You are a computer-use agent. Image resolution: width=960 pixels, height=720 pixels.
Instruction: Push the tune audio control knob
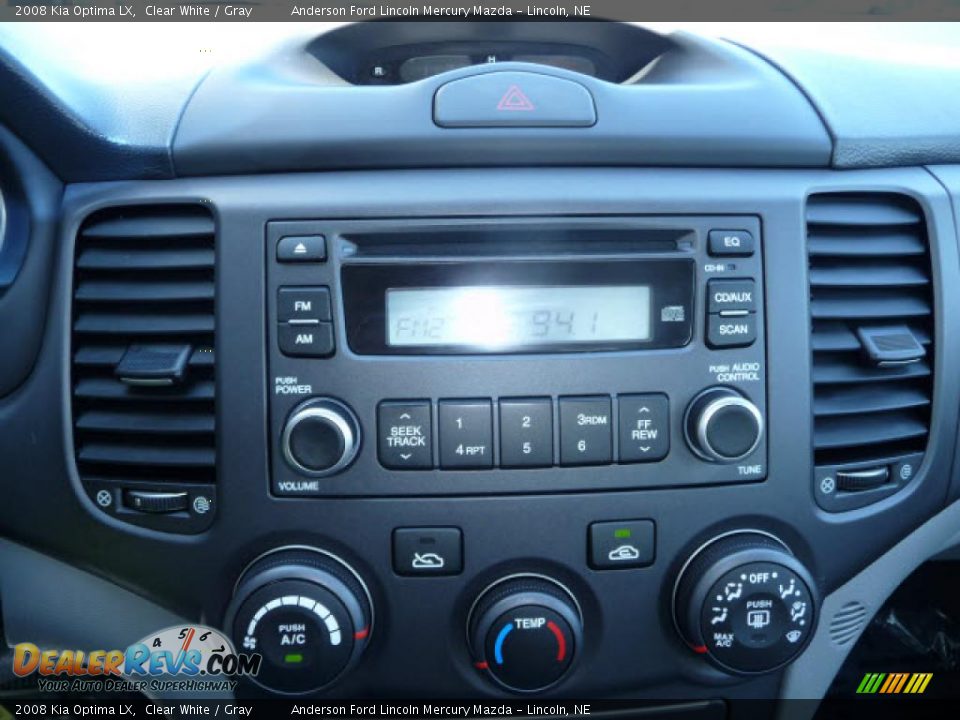click(725, 424)
